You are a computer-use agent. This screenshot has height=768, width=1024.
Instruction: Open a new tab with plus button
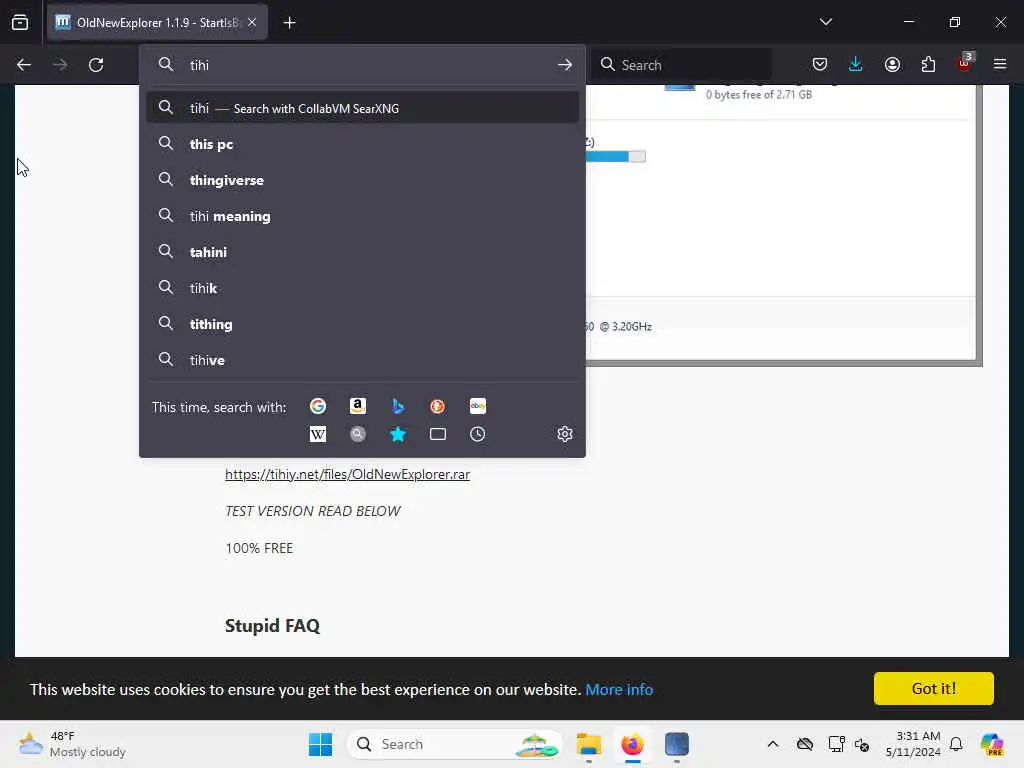[289, 23]
